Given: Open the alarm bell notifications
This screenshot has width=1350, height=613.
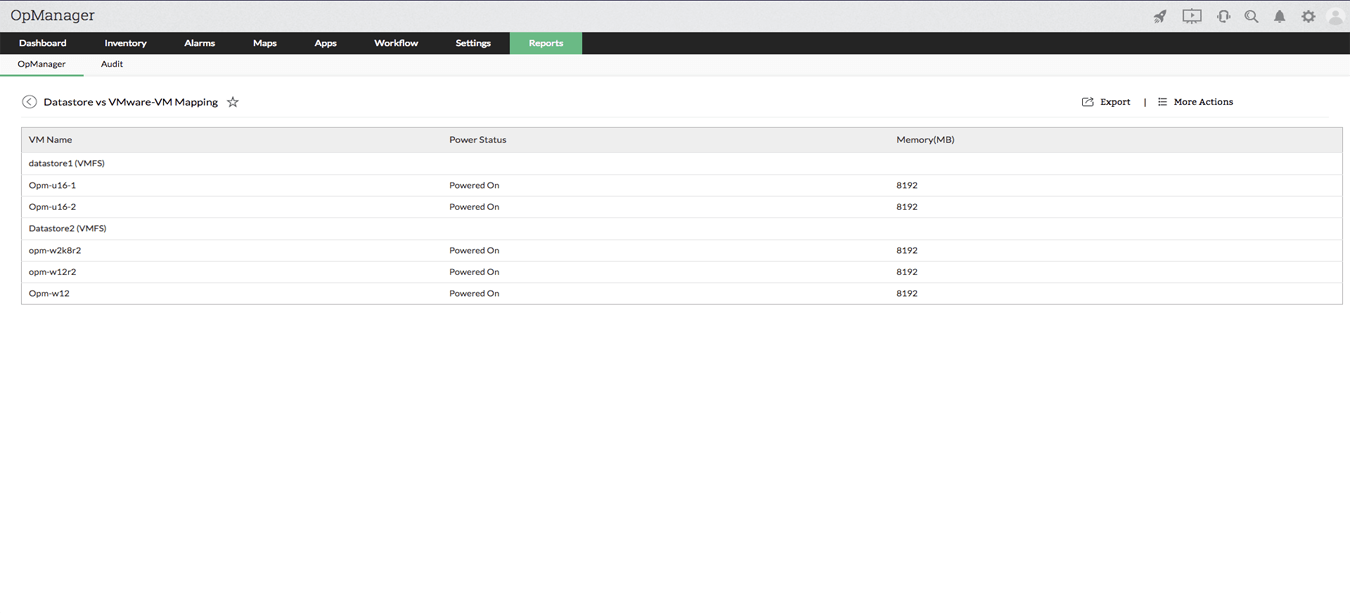Looking at the screenshot, I should (x=1280, y=16).
